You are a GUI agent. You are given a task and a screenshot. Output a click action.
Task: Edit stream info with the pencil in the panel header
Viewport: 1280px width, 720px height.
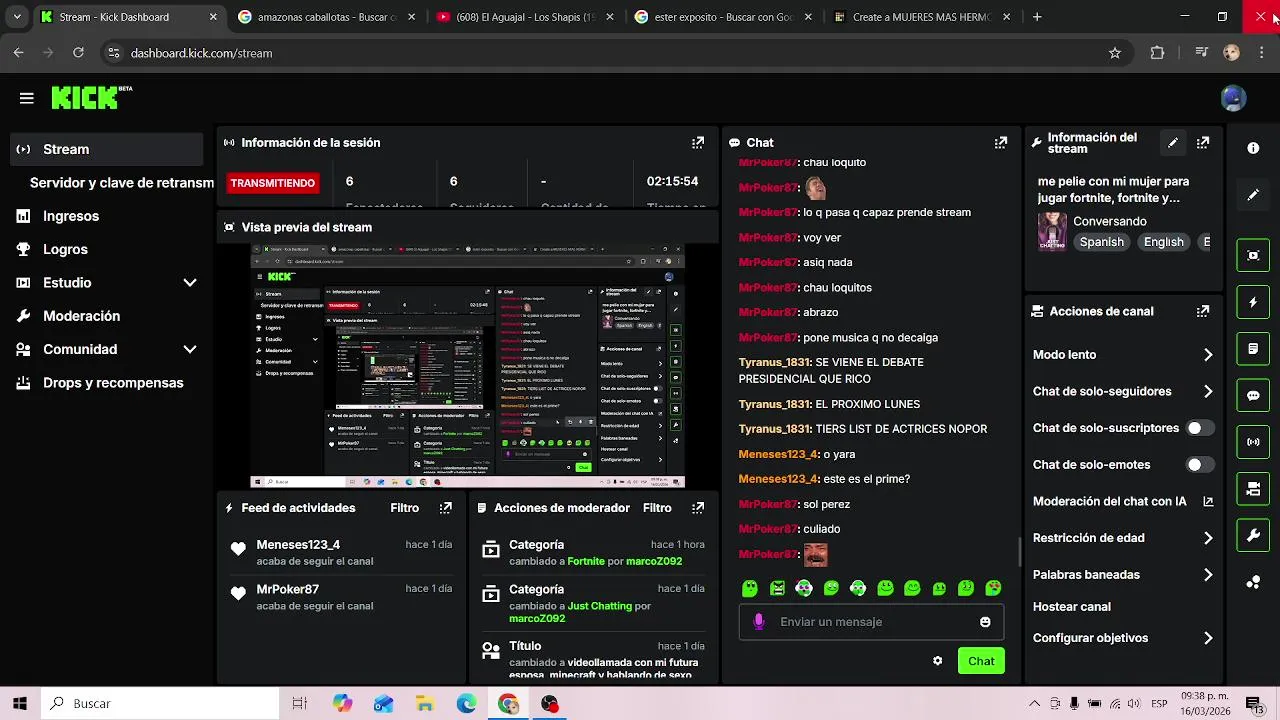click(1173, 143)
